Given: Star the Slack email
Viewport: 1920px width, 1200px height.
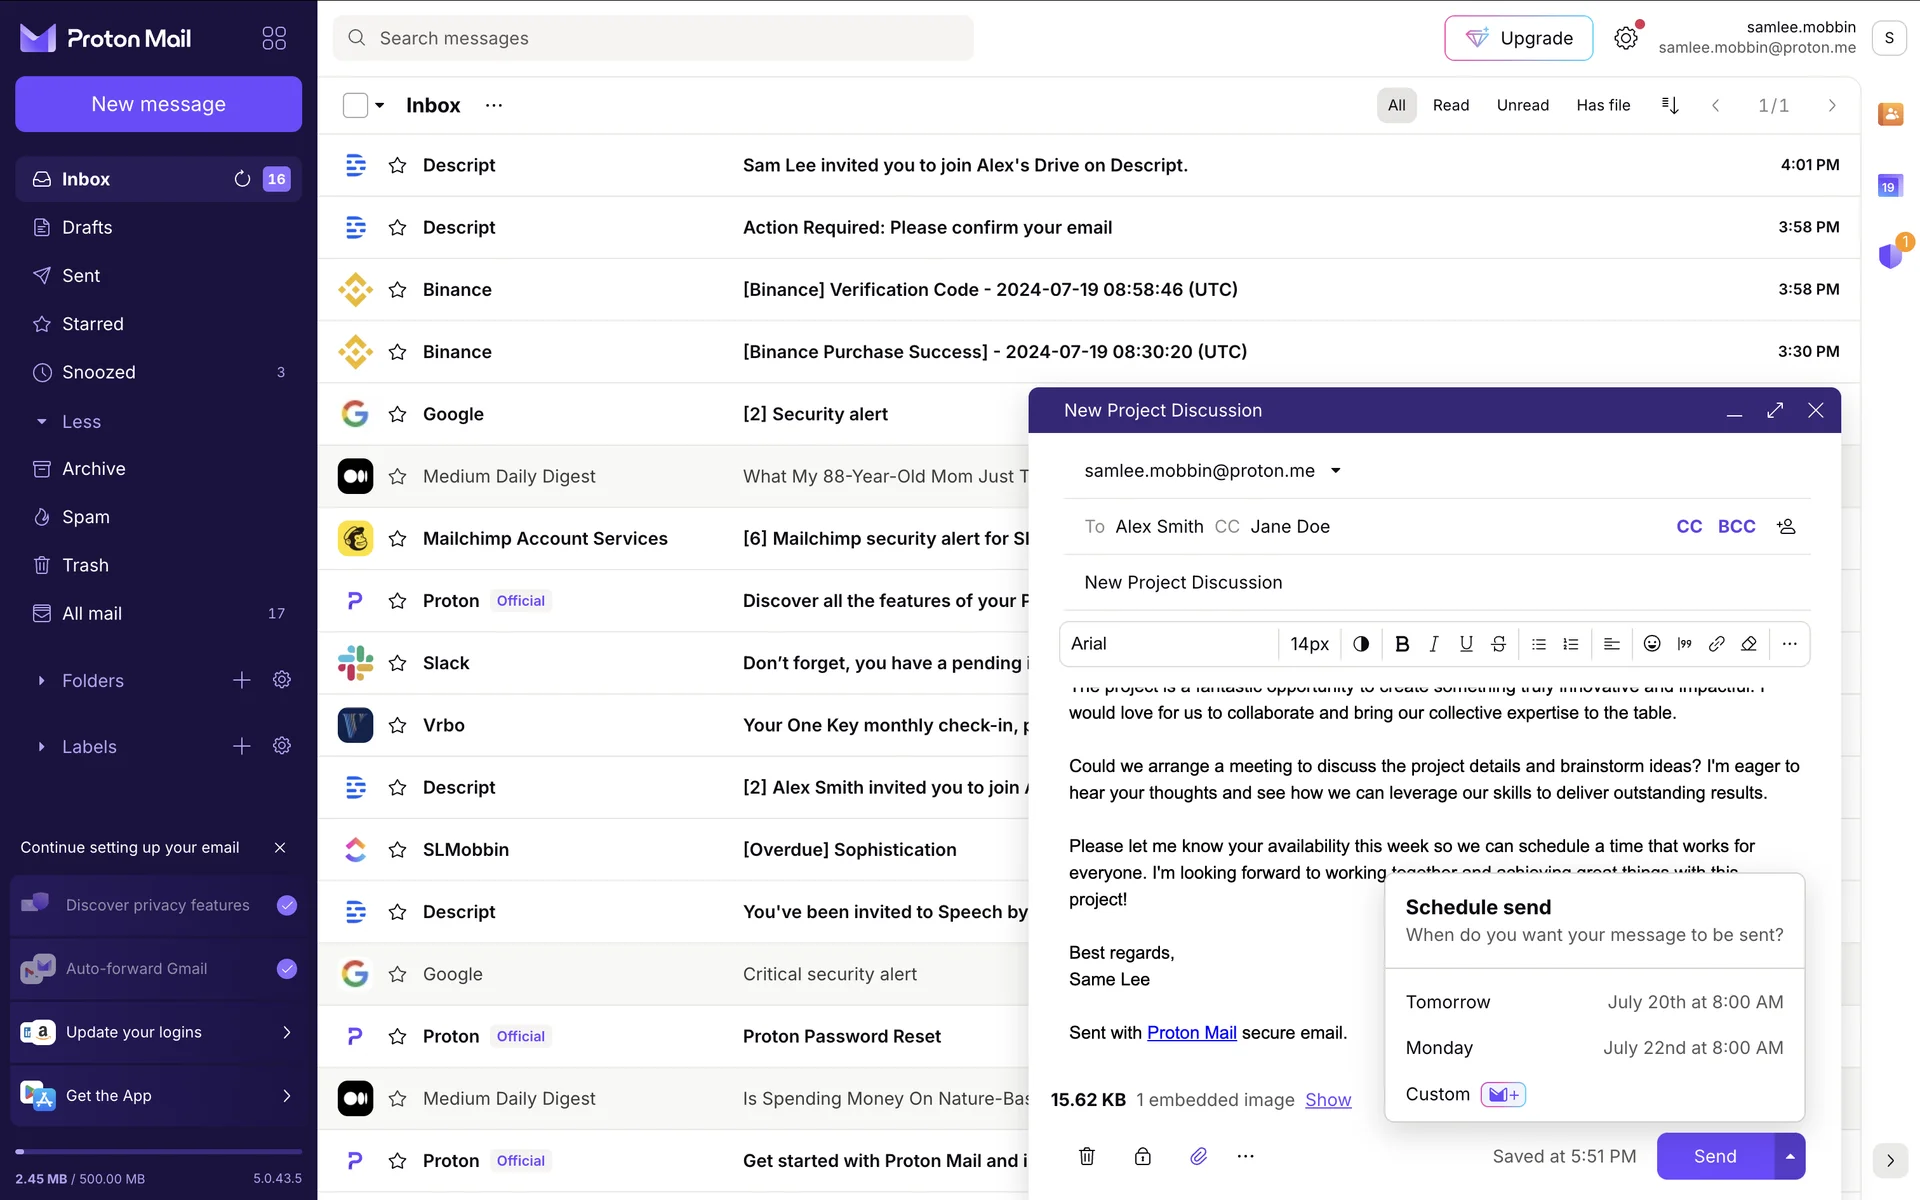Looking at the screenshot, I should [397, 663].
